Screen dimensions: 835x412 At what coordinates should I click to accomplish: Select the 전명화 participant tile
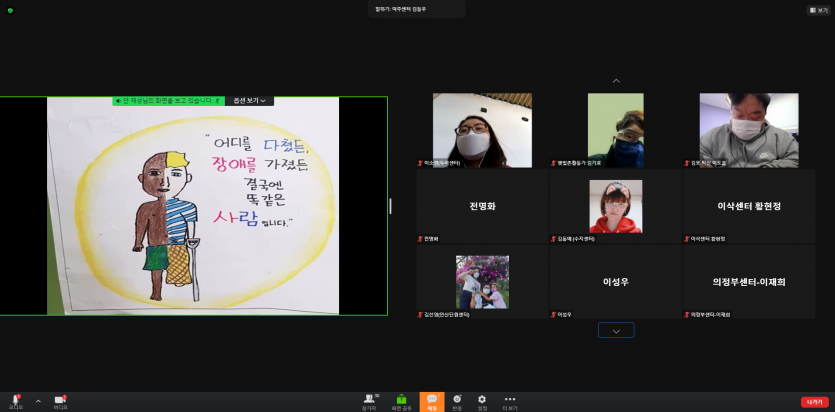pos(482,207)
